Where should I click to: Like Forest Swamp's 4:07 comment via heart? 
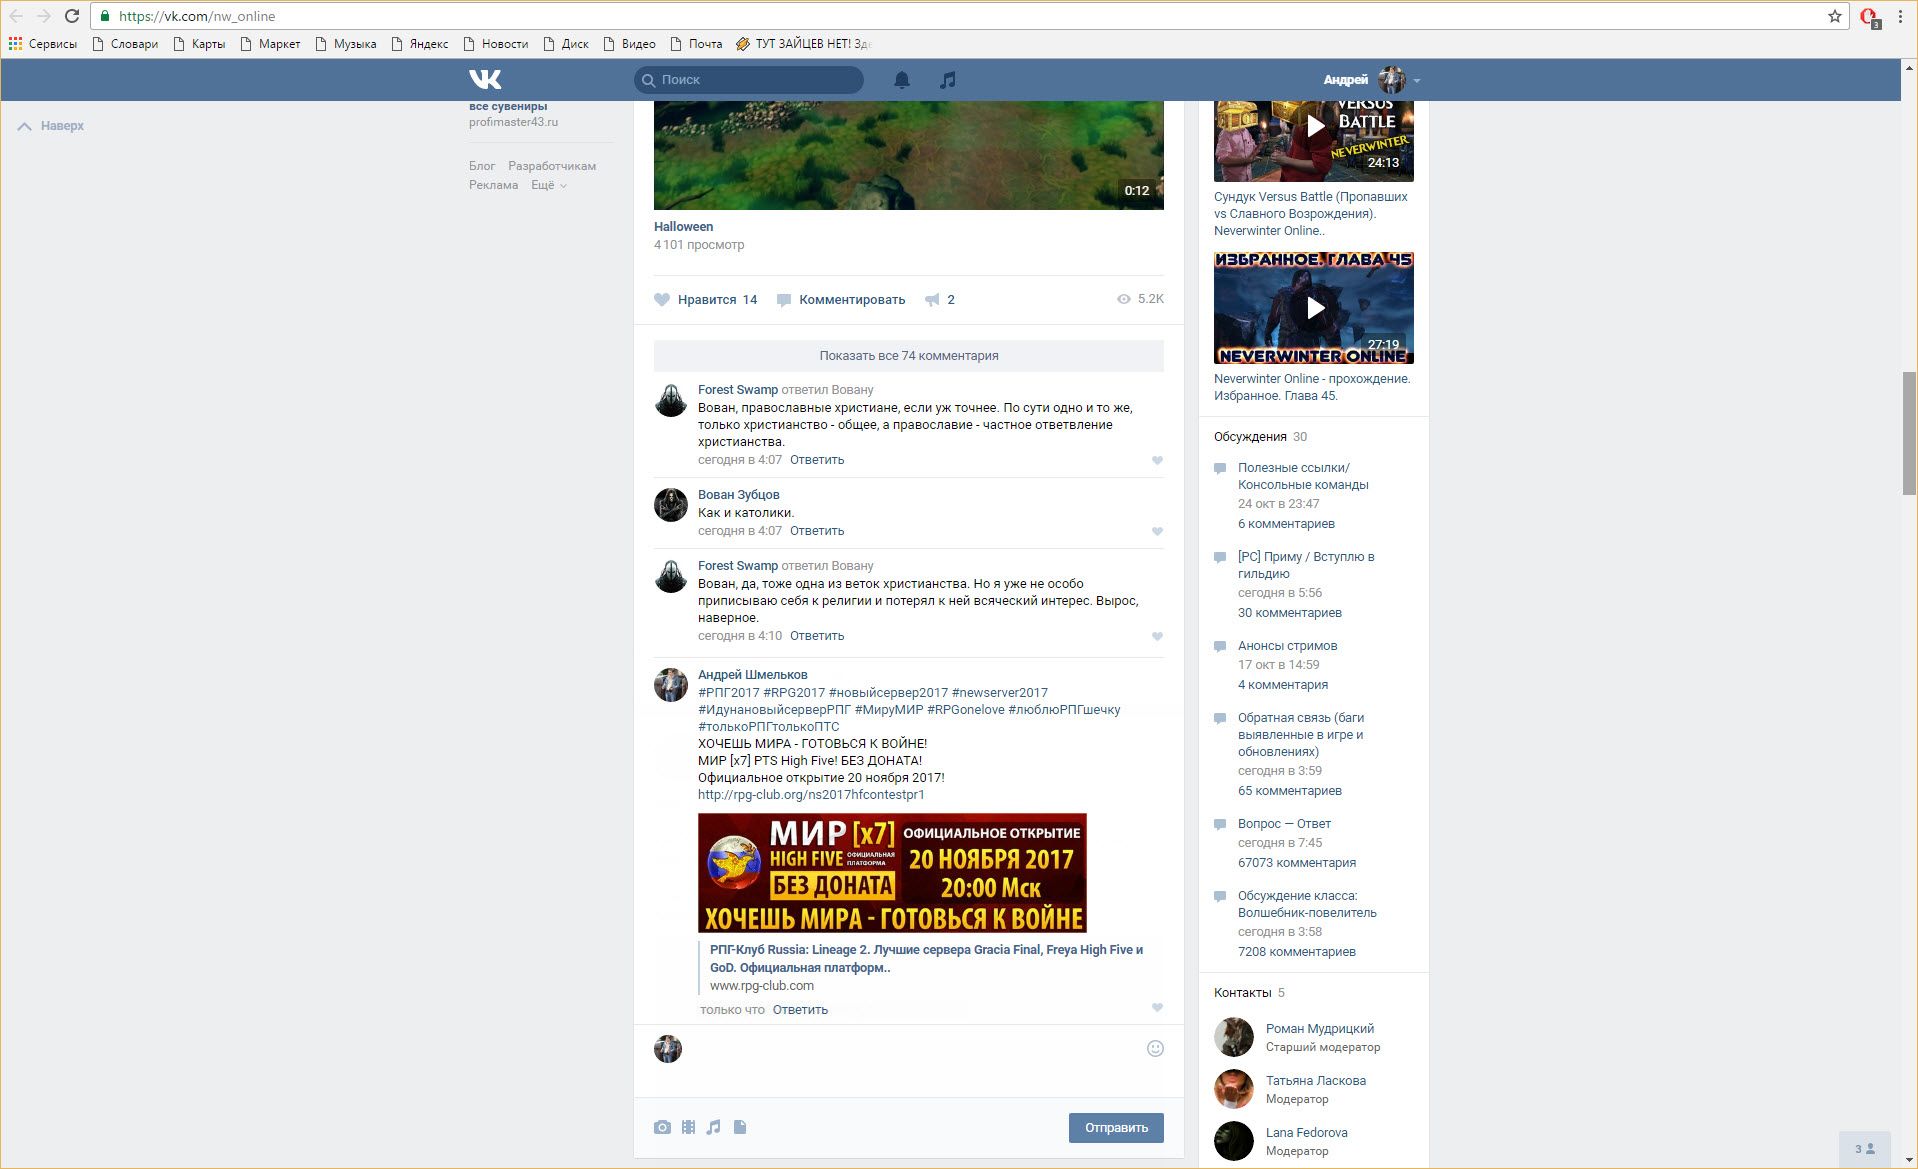click(1157, 461)
